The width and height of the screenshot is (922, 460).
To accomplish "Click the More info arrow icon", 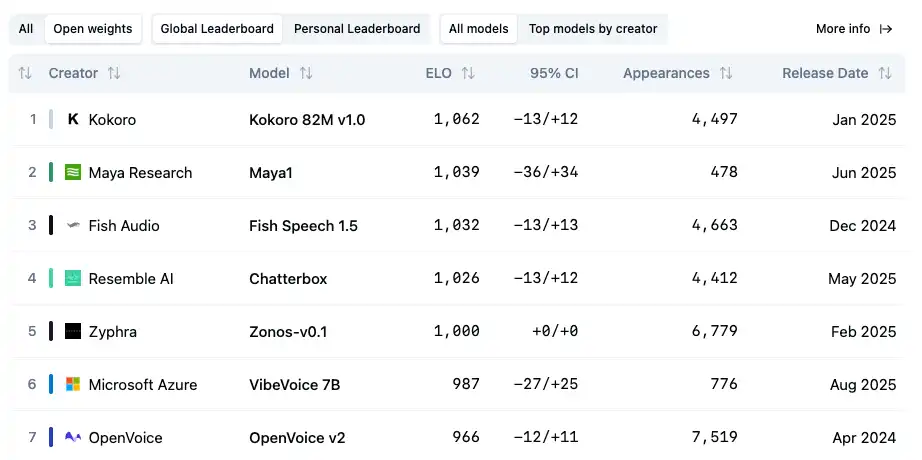I will pyautogui.click(x=886, y=29).
